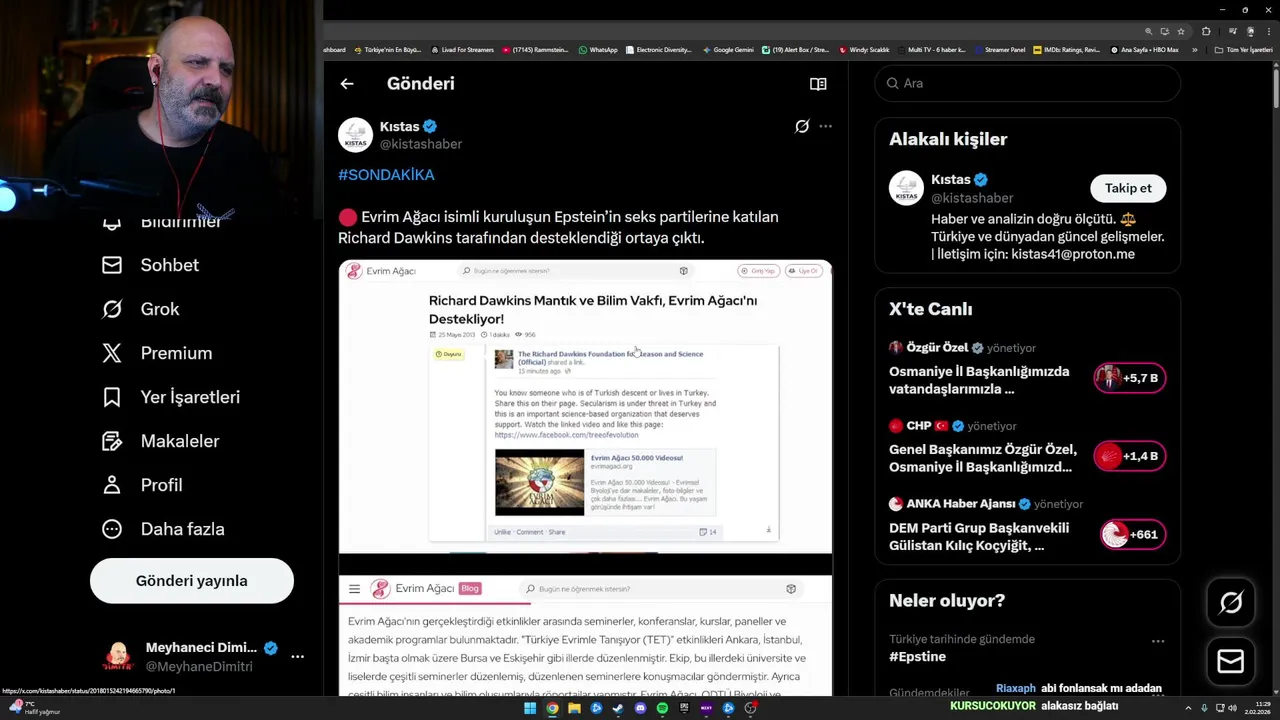Viewport: 1280px width, 720px height.
Task: Open Tüm Yer İşaretleri folder
Action: [x=1243, y=49]
